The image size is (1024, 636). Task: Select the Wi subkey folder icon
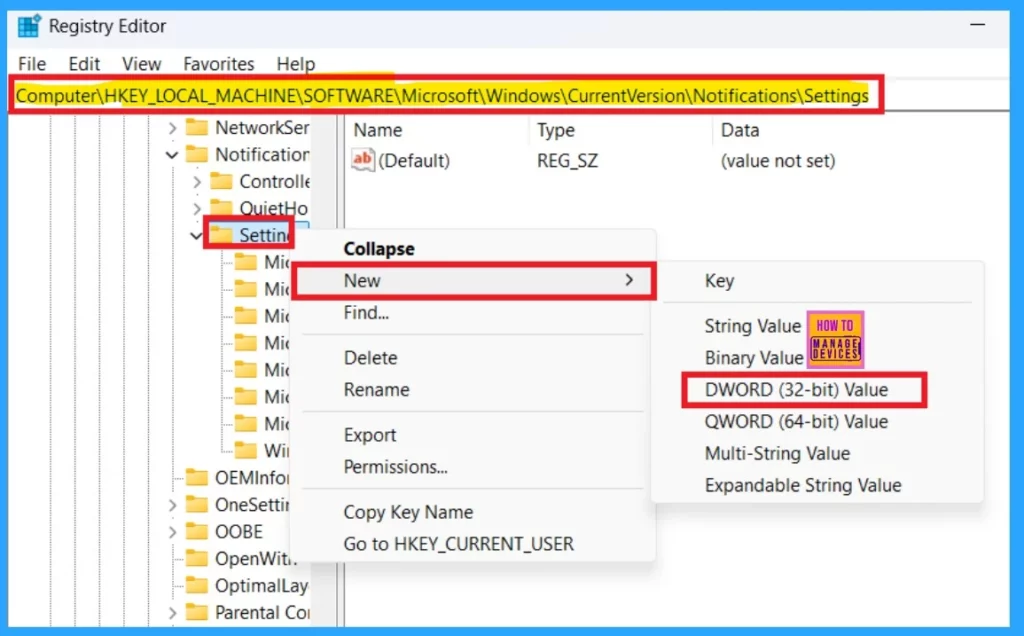[246, 450]
